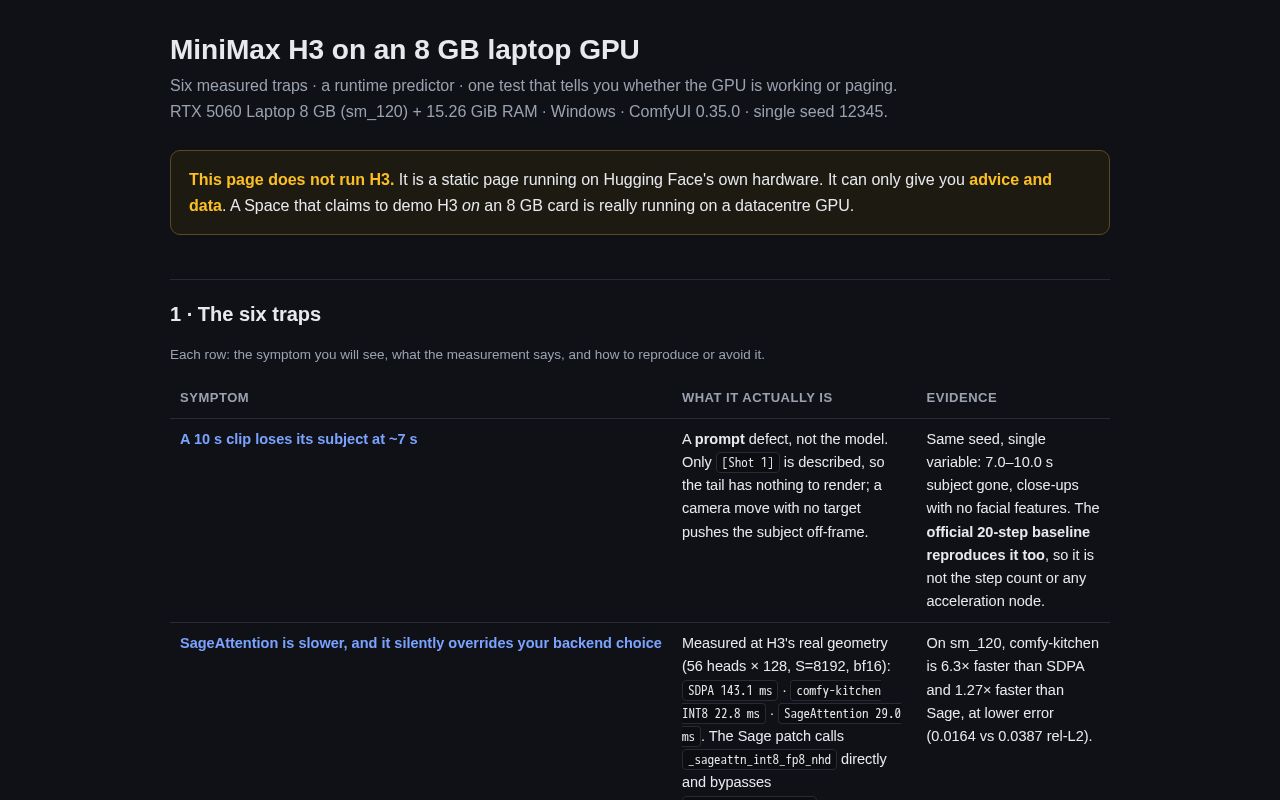Click the 'Each row: the symptom you will see' caption
This screenshot has width=1280, height=800.
(467, 355)
